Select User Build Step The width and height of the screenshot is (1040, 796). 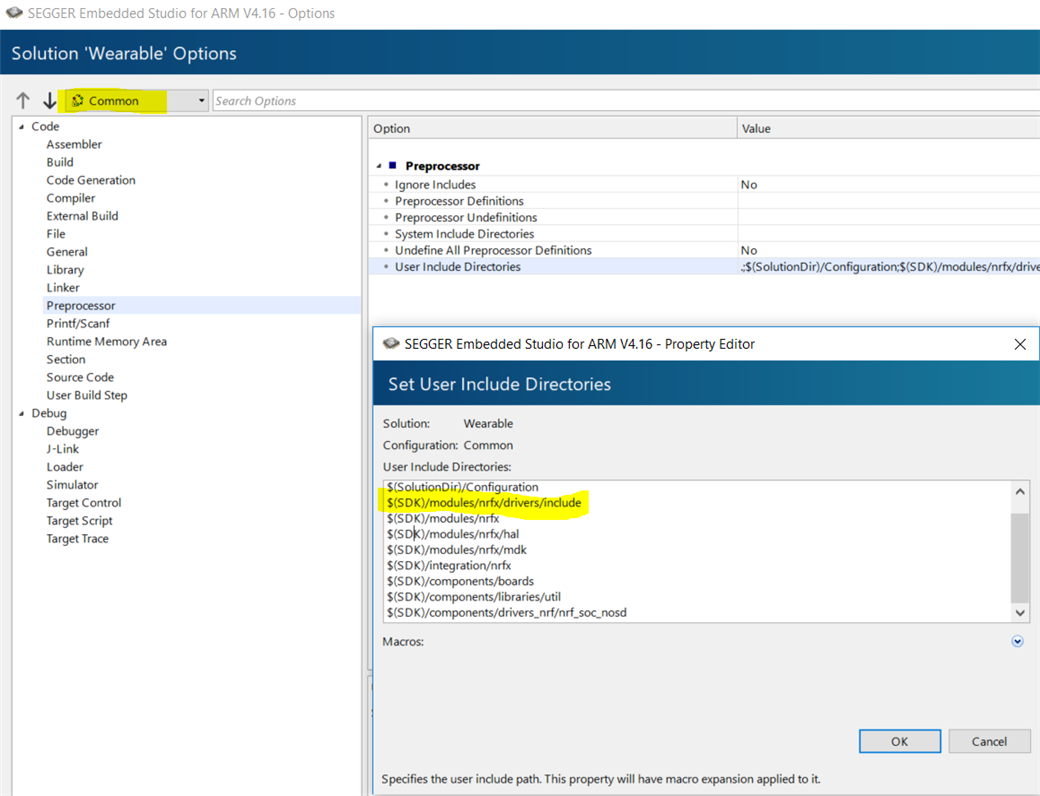coord(87,395)
